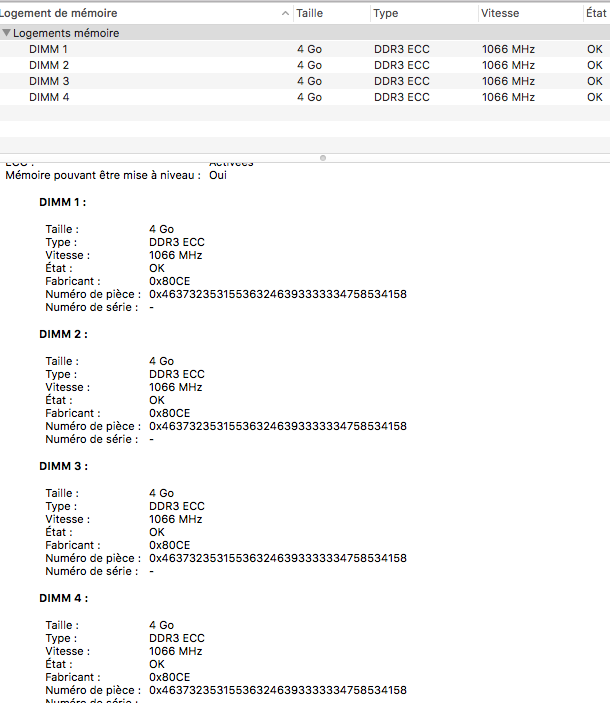The width and height of the screenshot is (610, 703).
Task: Select the DIMM 2 row in the table
Action: (305, 65)
